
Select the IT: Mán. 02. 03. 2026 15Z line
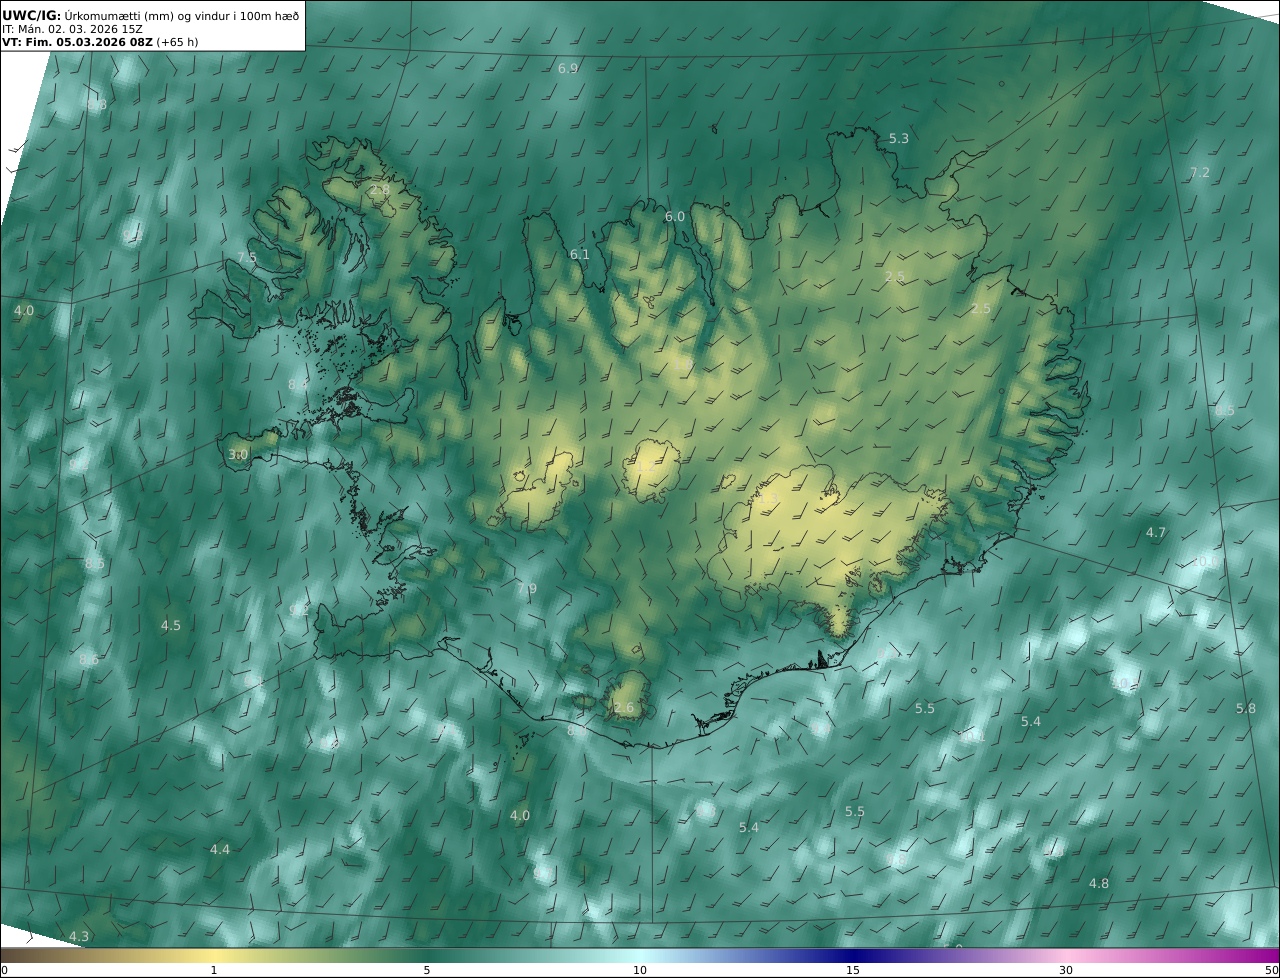point(71,30)
